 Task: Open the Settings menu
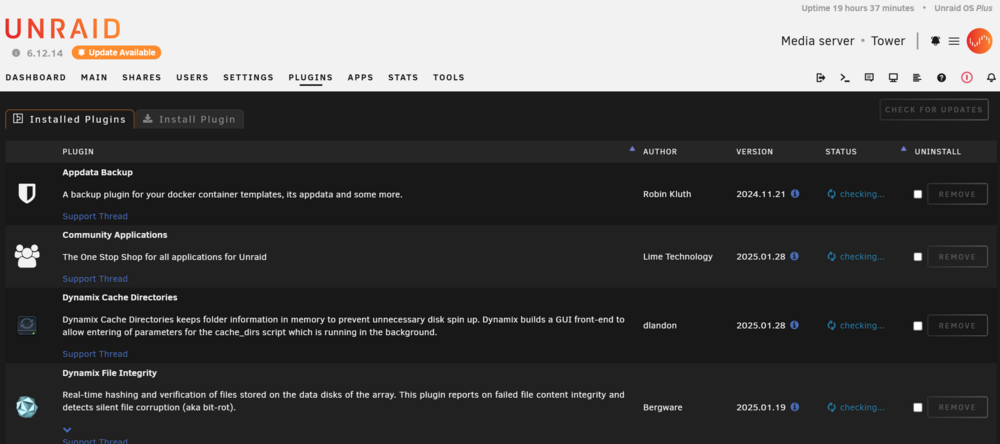point(248,78)
